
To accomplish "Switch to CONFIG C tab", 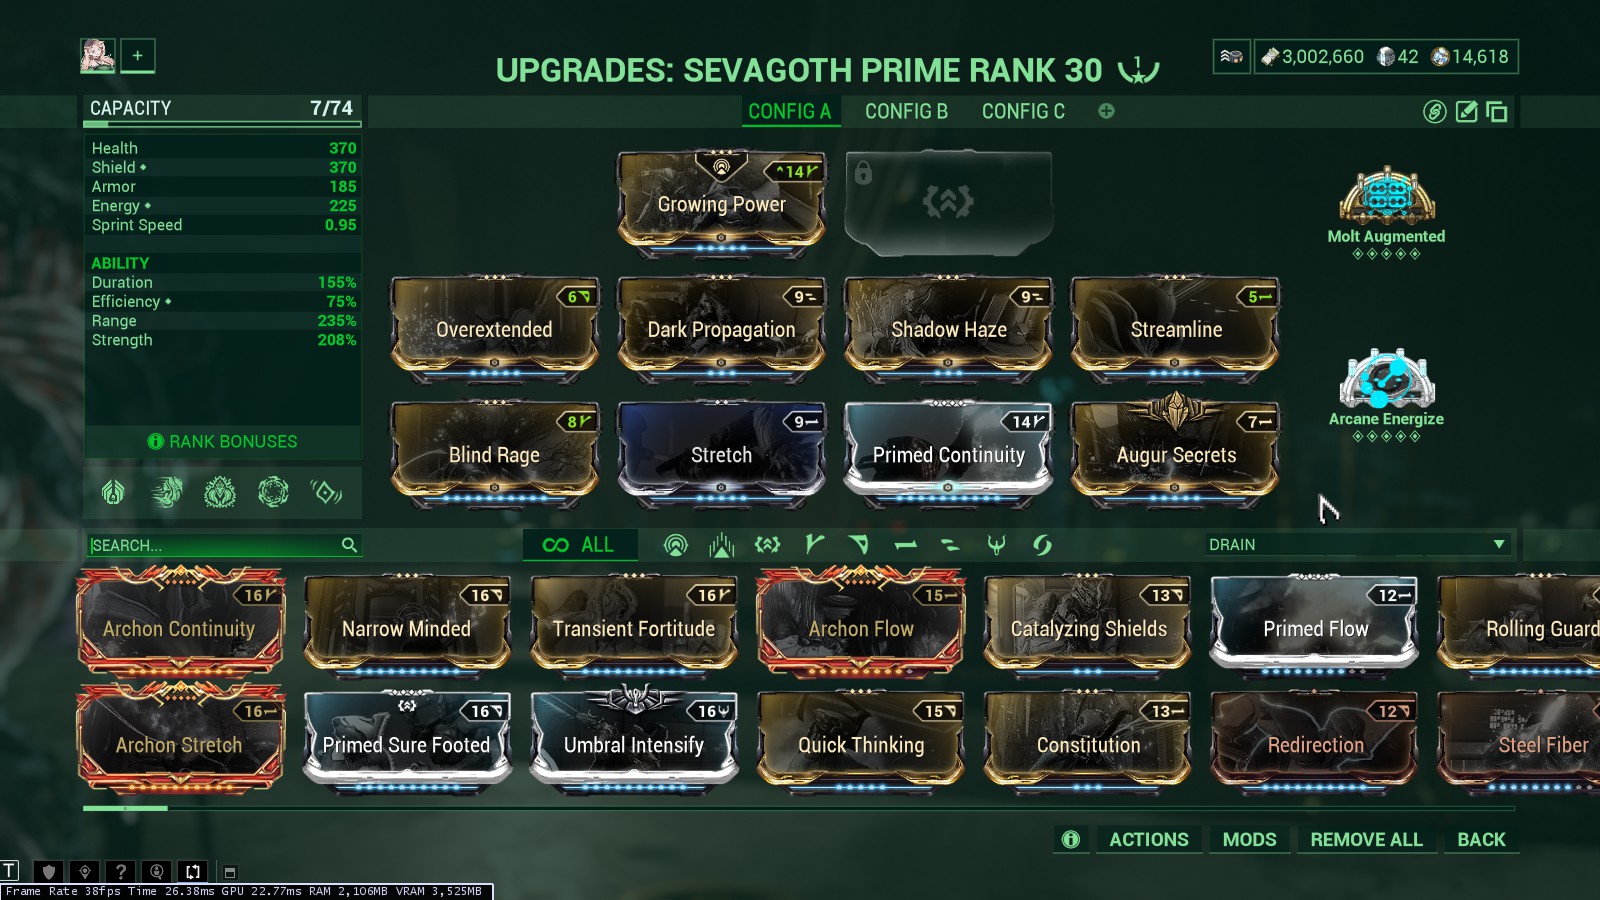I will [1023, 112].
